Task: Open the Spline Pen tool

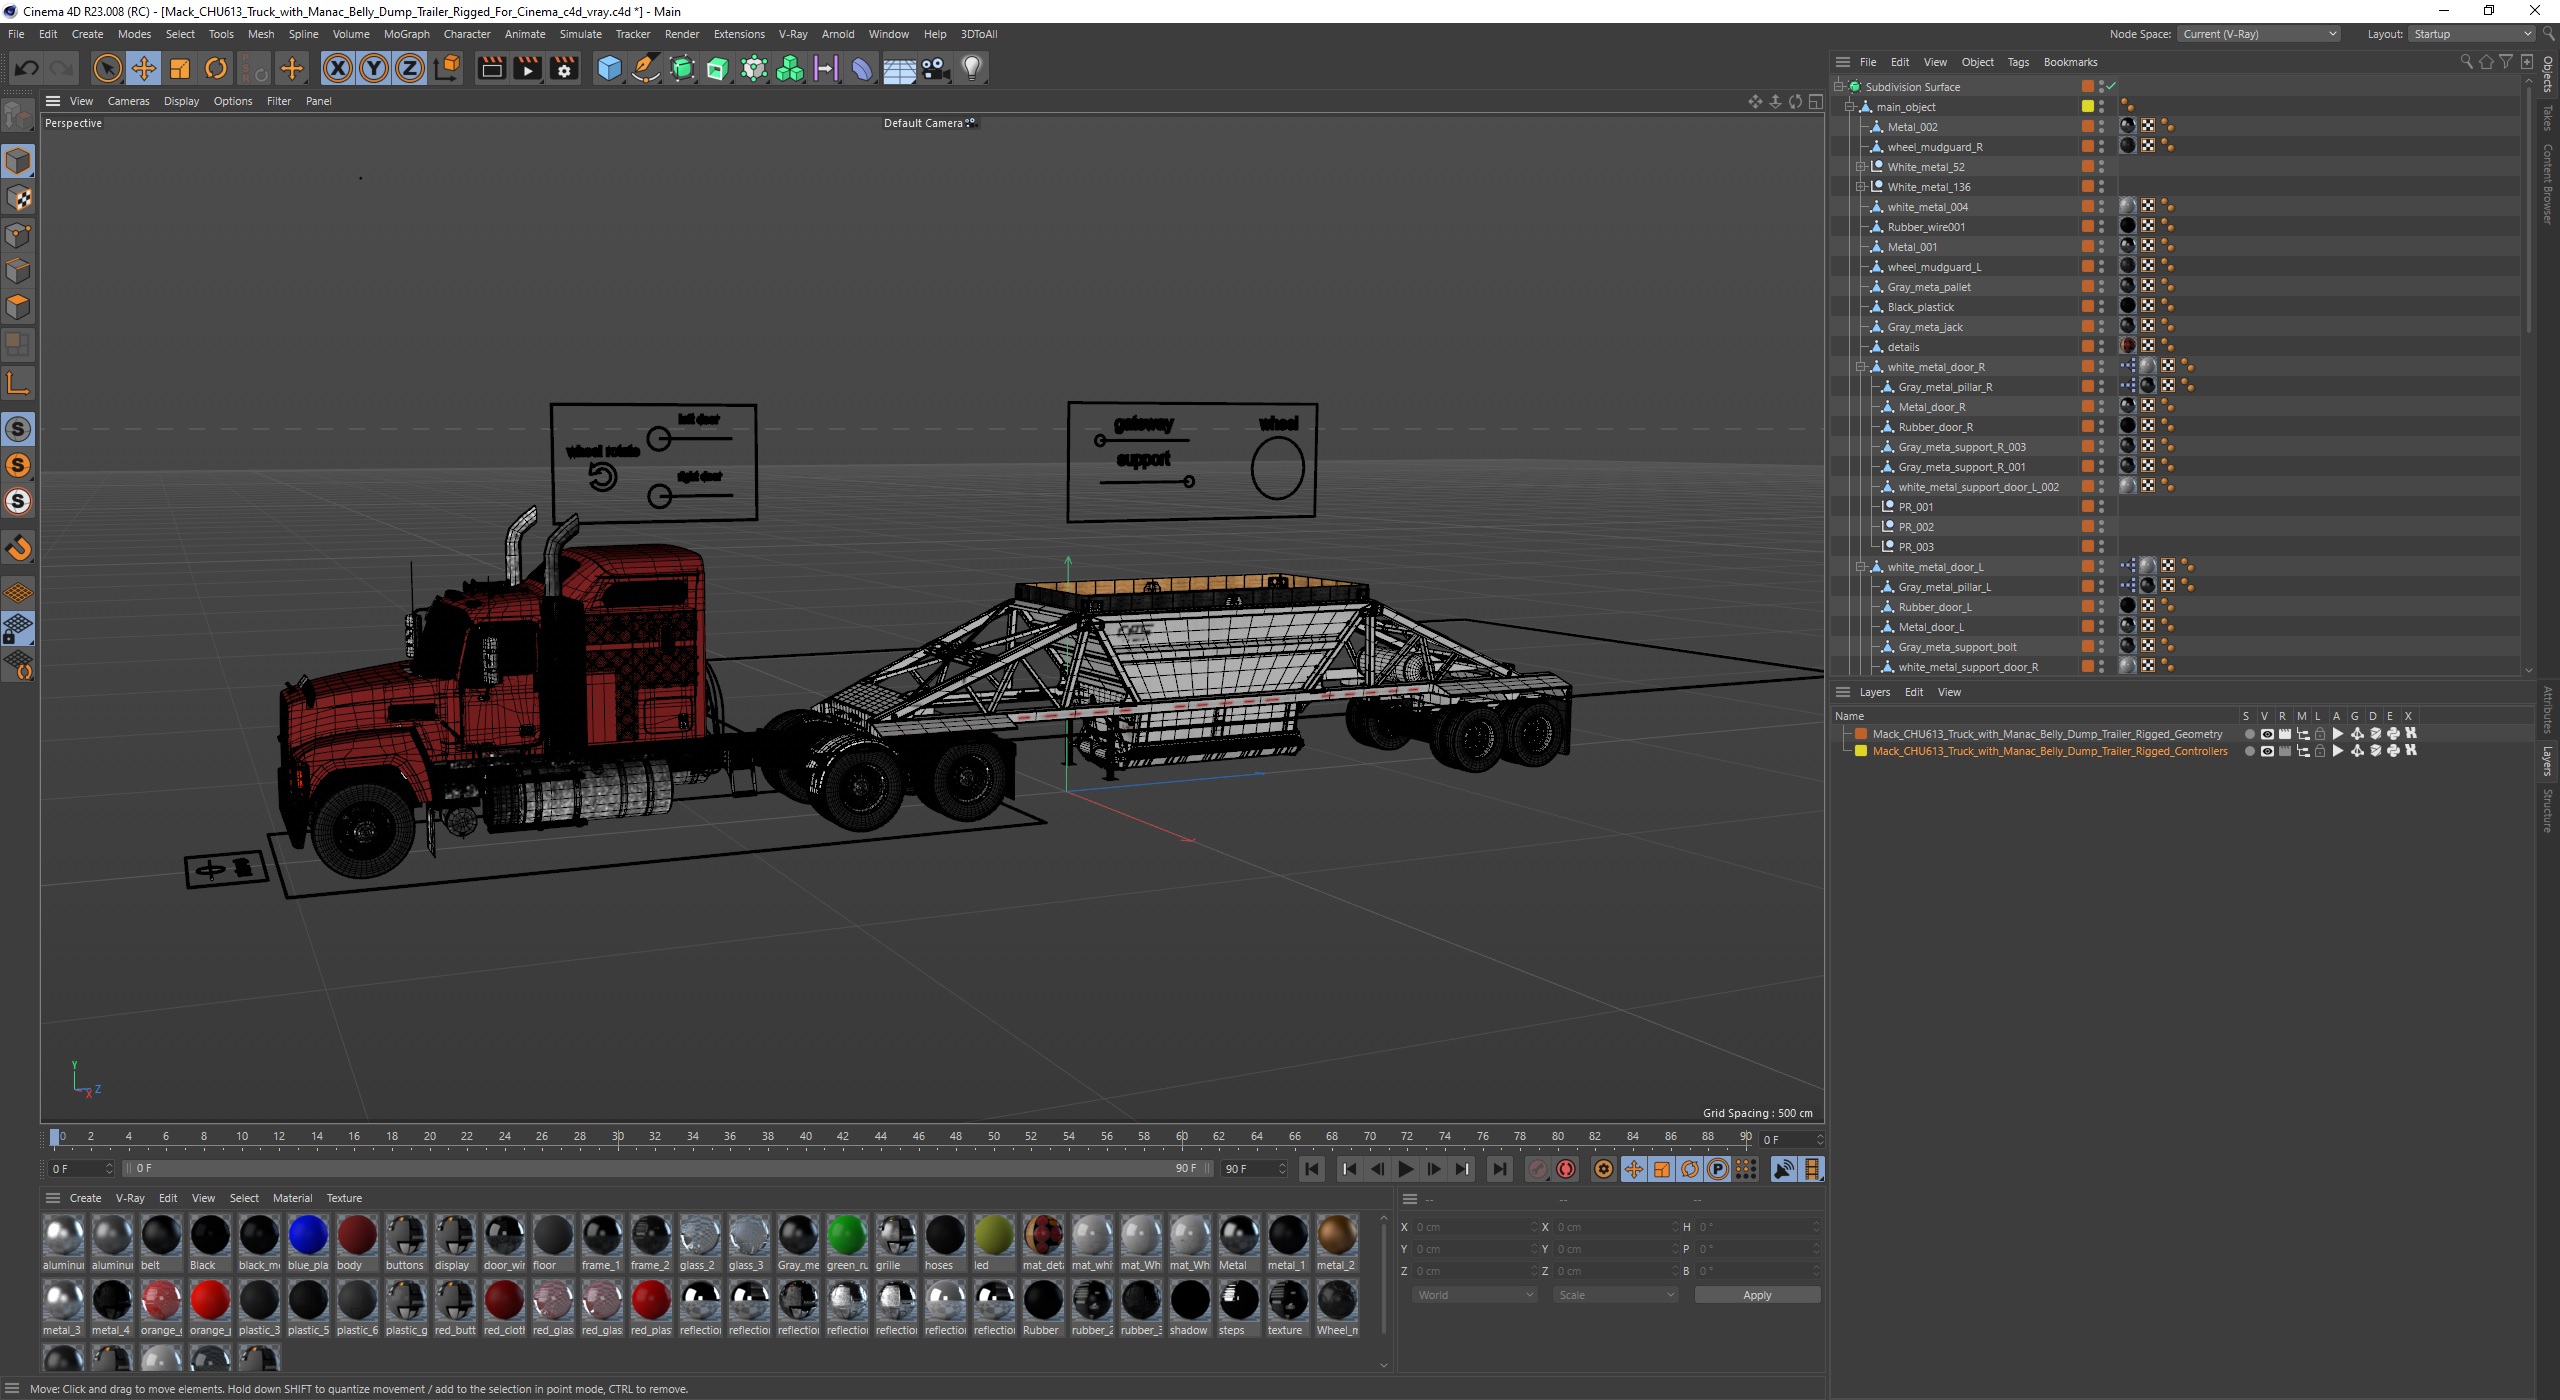Action: (646, 68)
